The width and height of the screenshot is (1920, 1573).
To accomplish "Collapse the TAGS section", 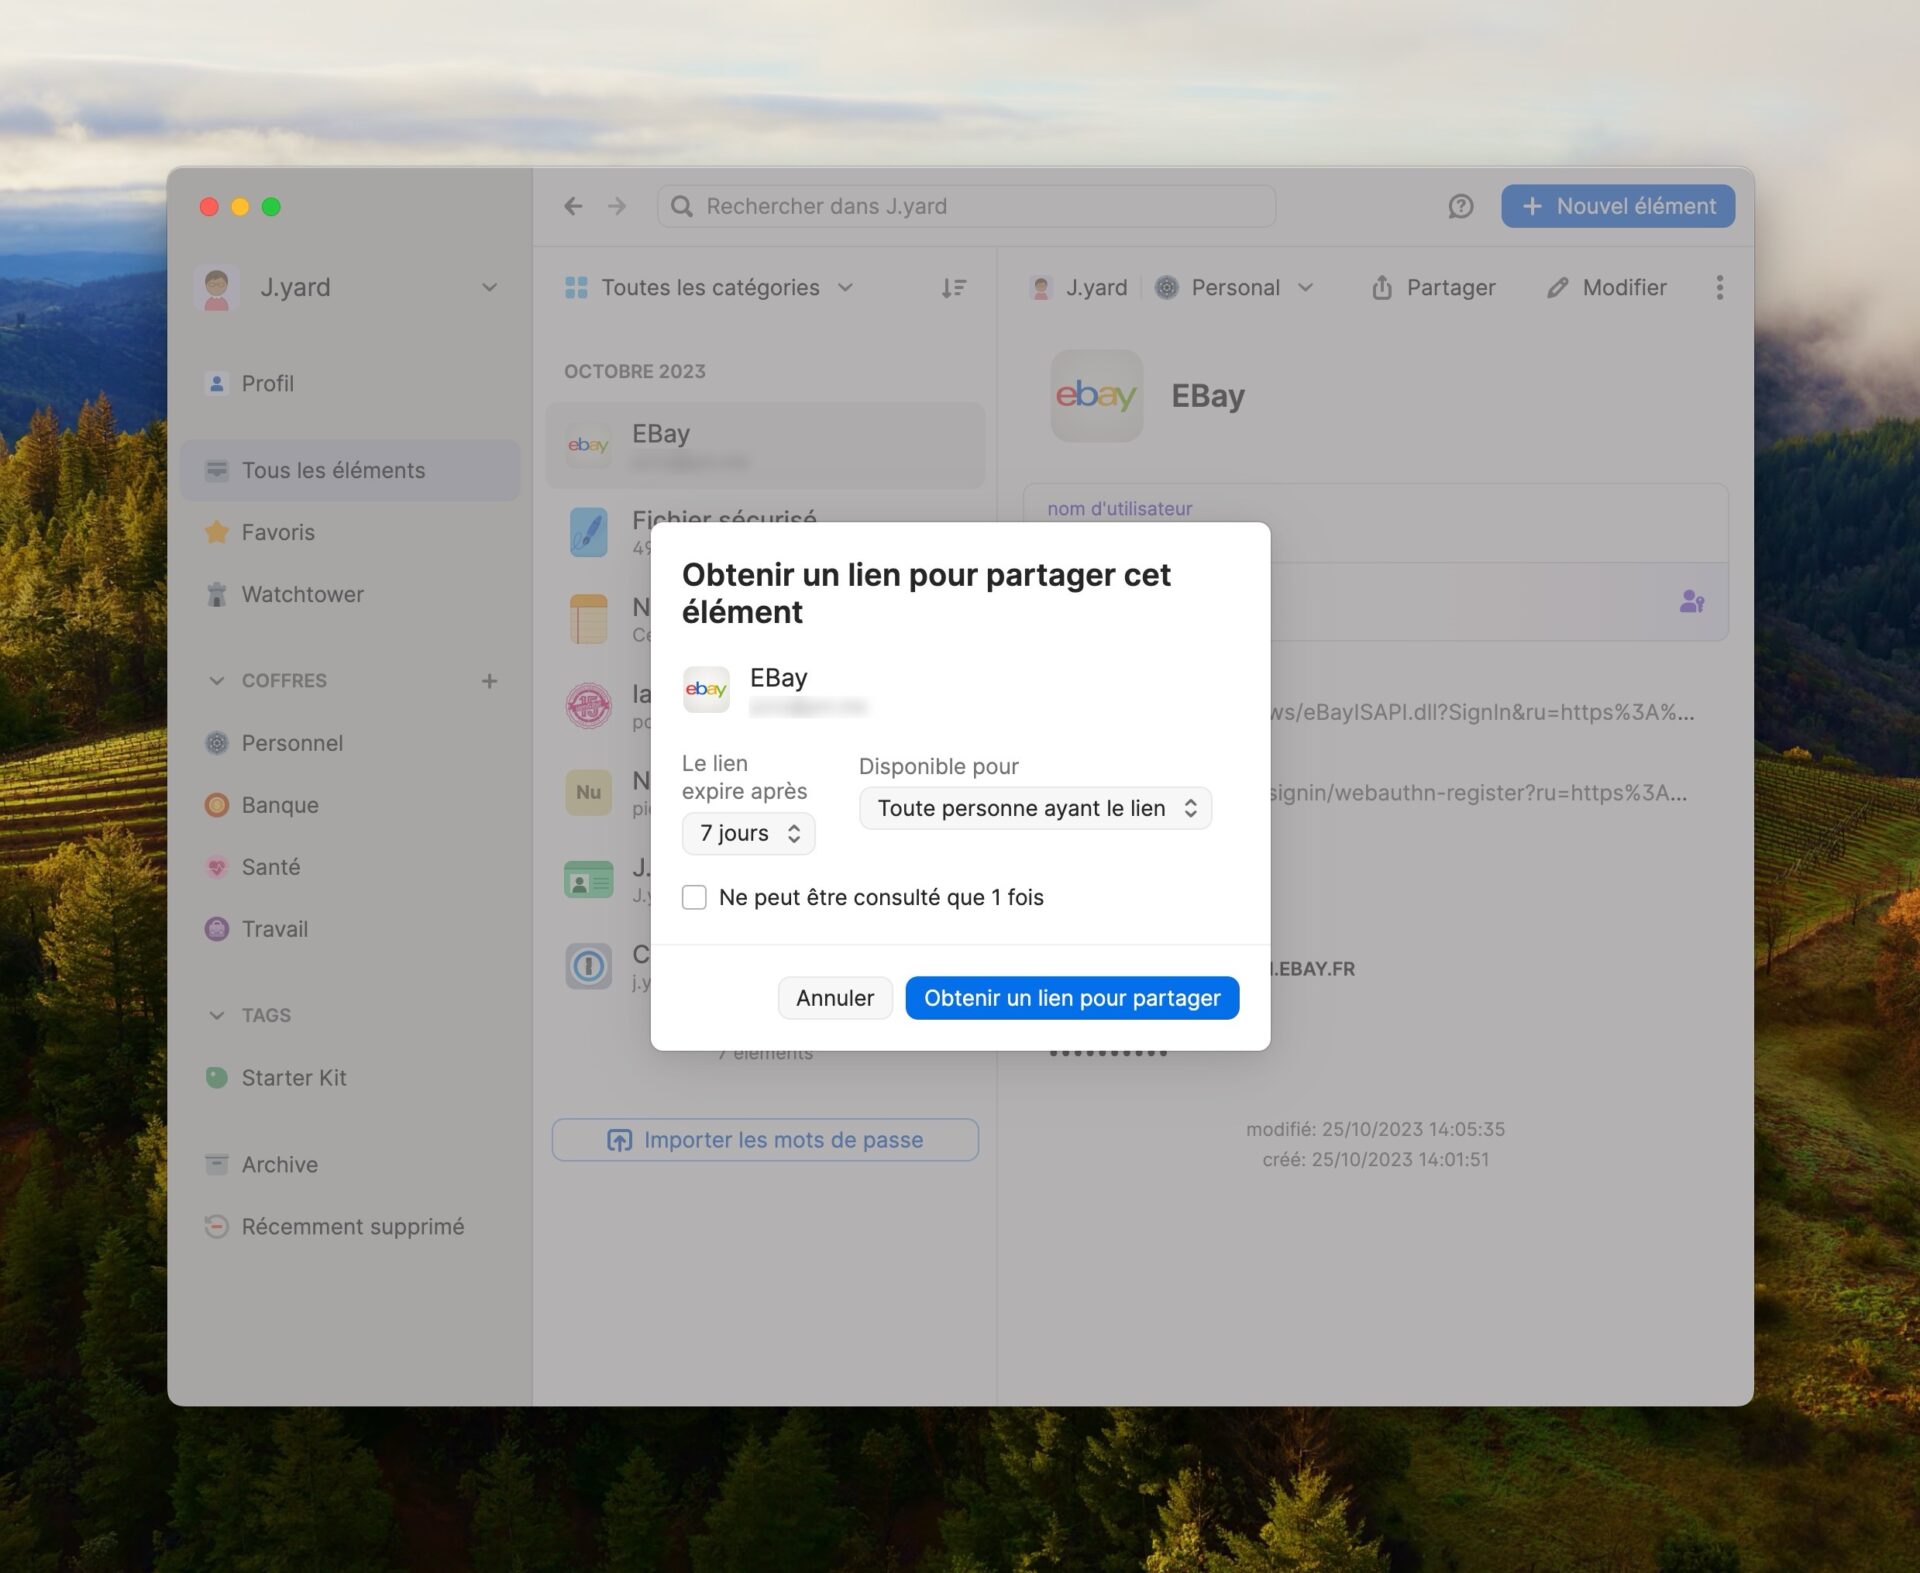I will 217,1015.
